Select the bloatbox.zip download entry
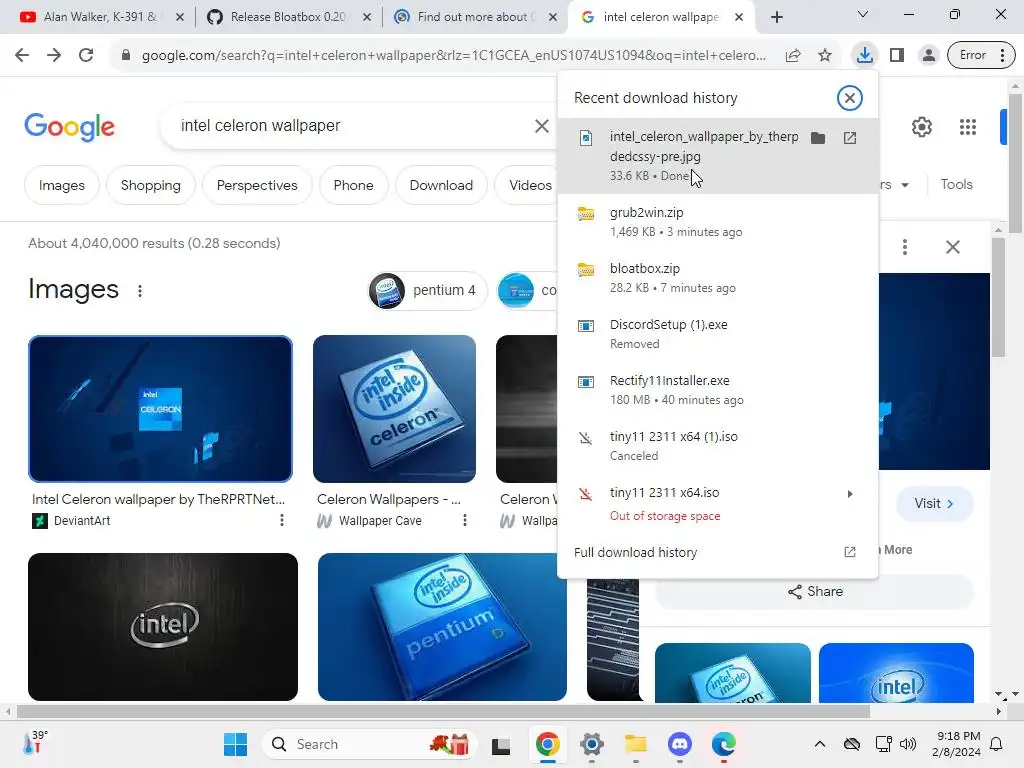The width and height of the screenshot is (1024, 768). (x=716, y=278)
